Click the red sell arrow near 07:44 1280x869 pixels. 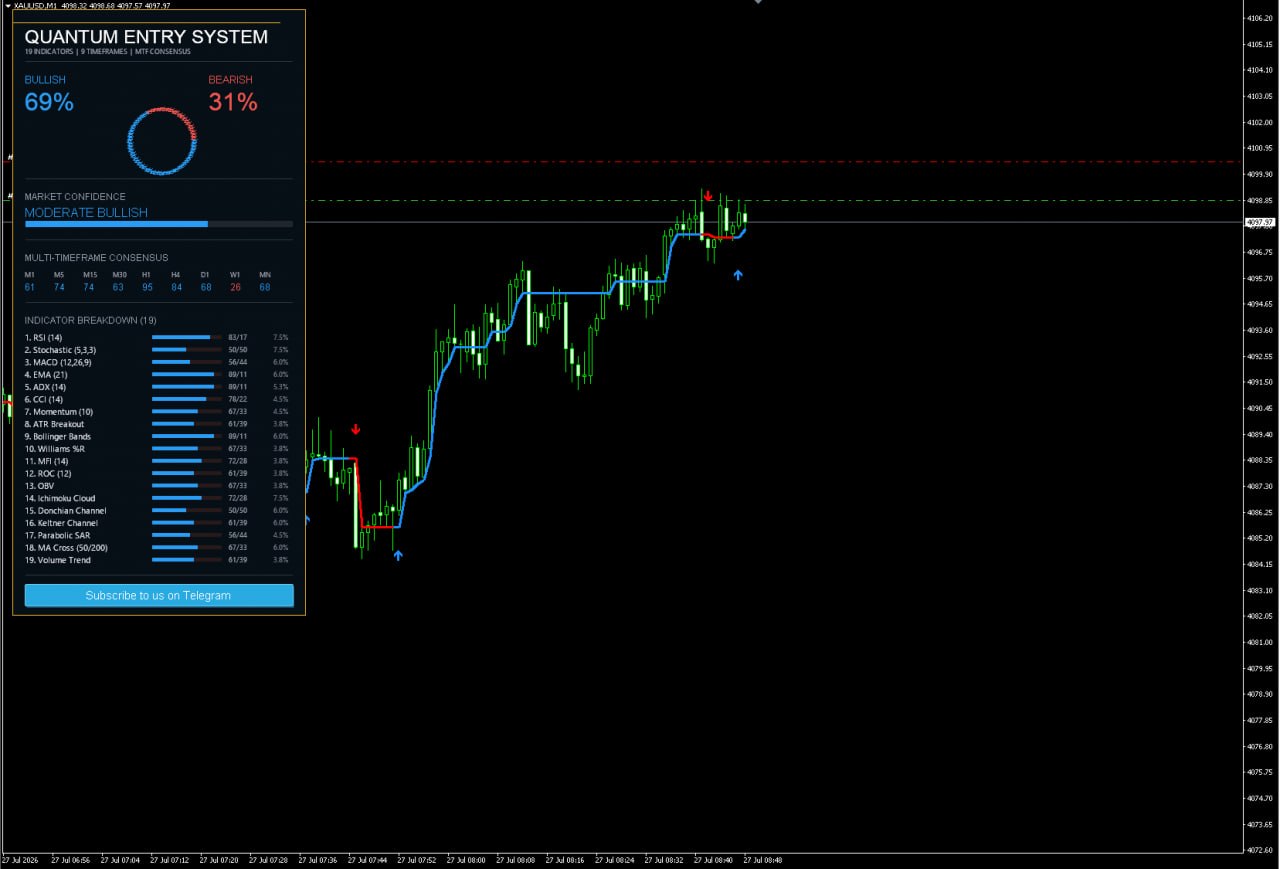(x=355, y=430)
